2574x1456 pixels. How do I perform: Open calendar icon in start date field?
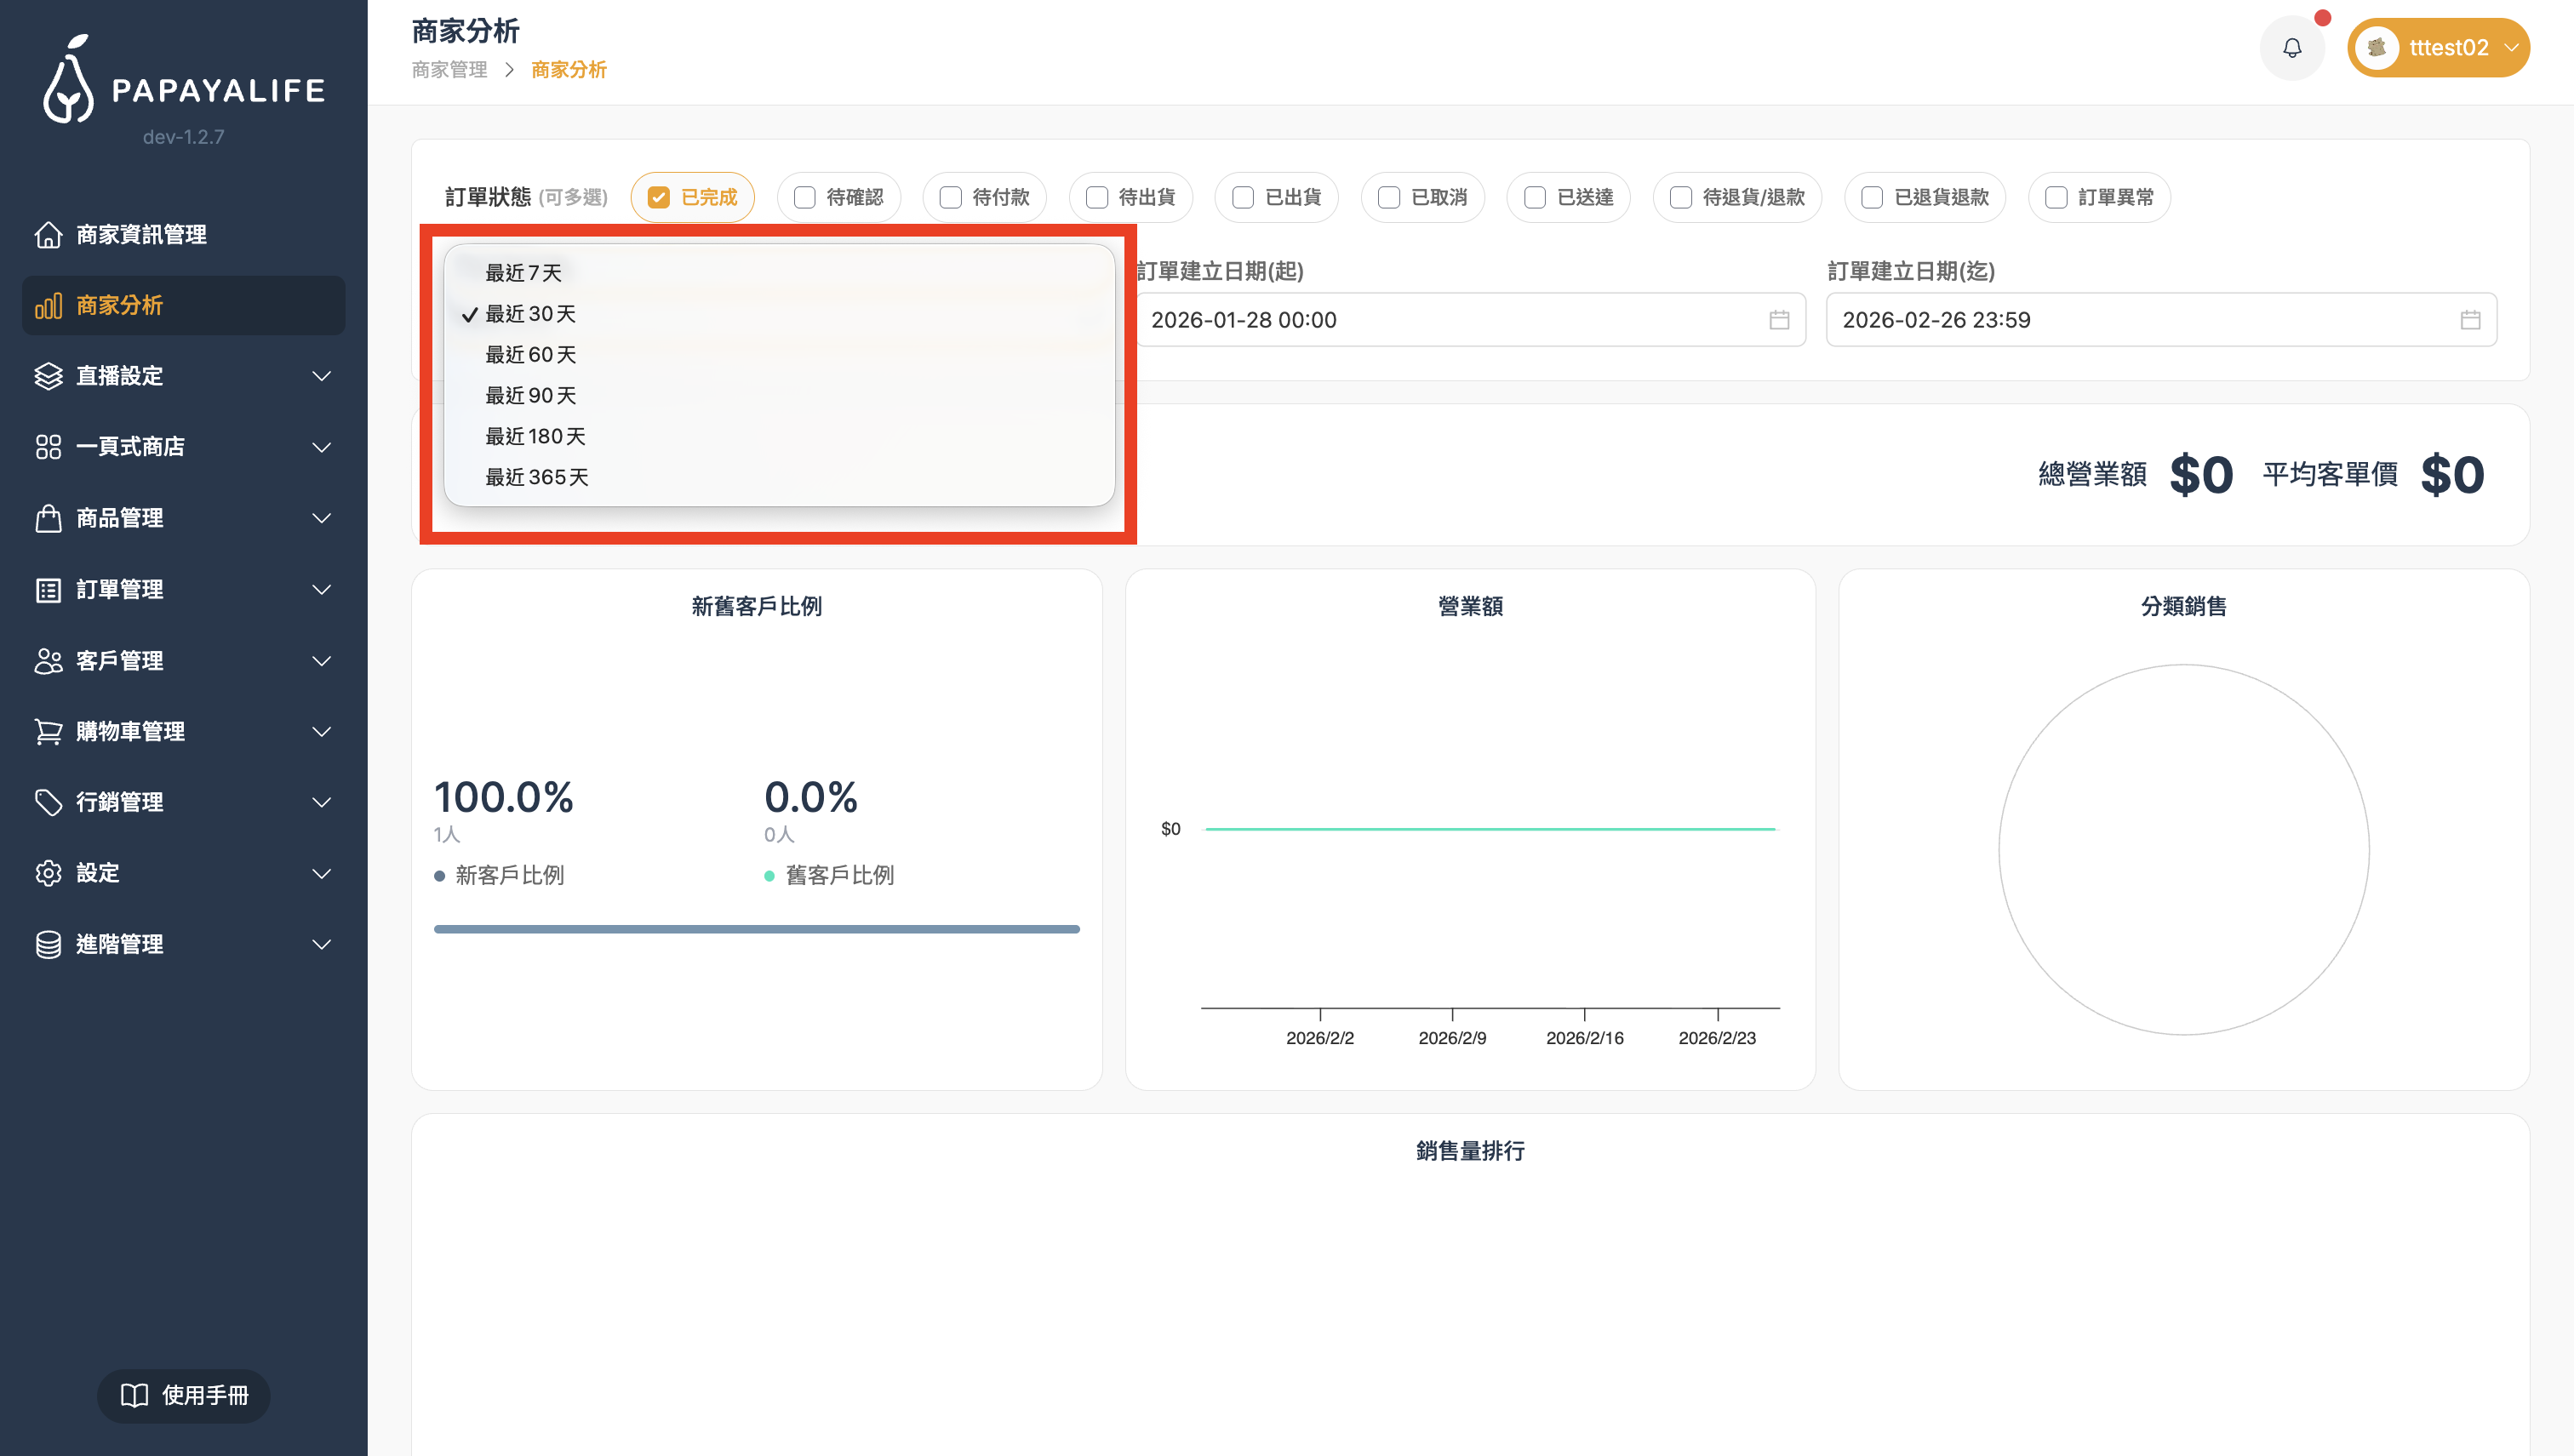point(1778,320)
